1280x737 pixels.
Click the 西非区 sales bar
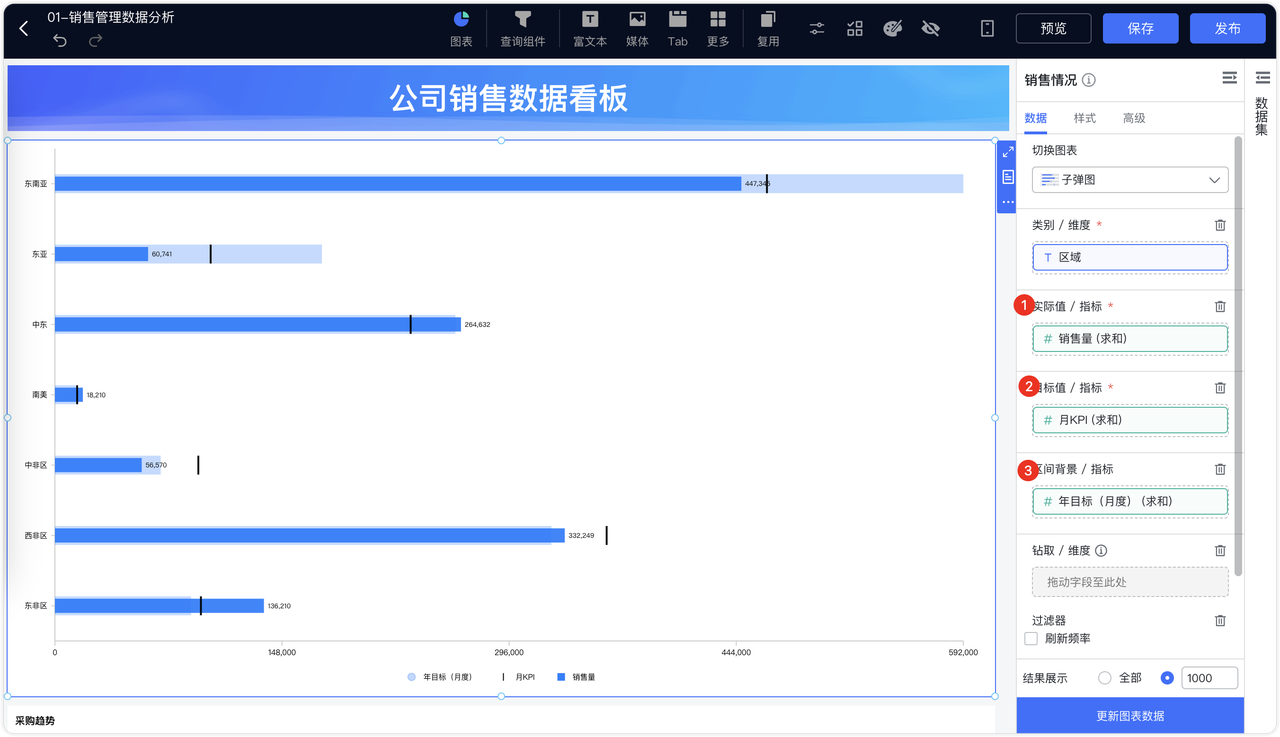tap(310, 535)
